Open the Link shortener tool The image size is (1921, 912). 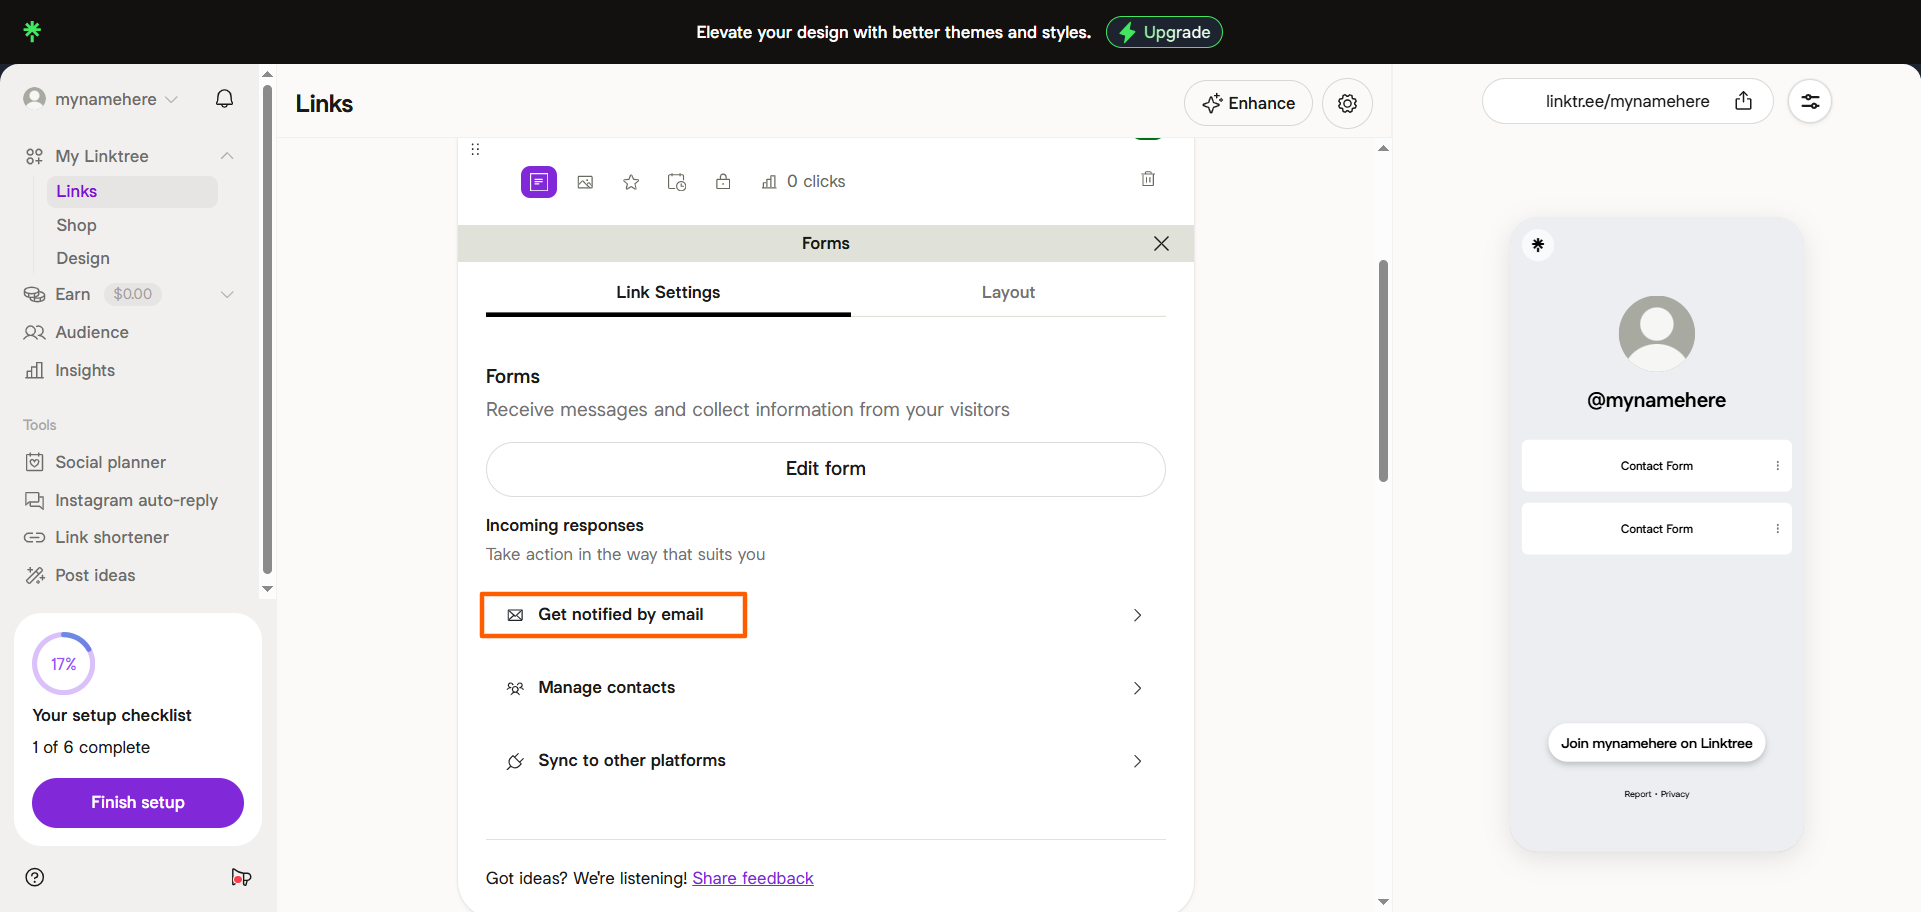pos(112,537)
